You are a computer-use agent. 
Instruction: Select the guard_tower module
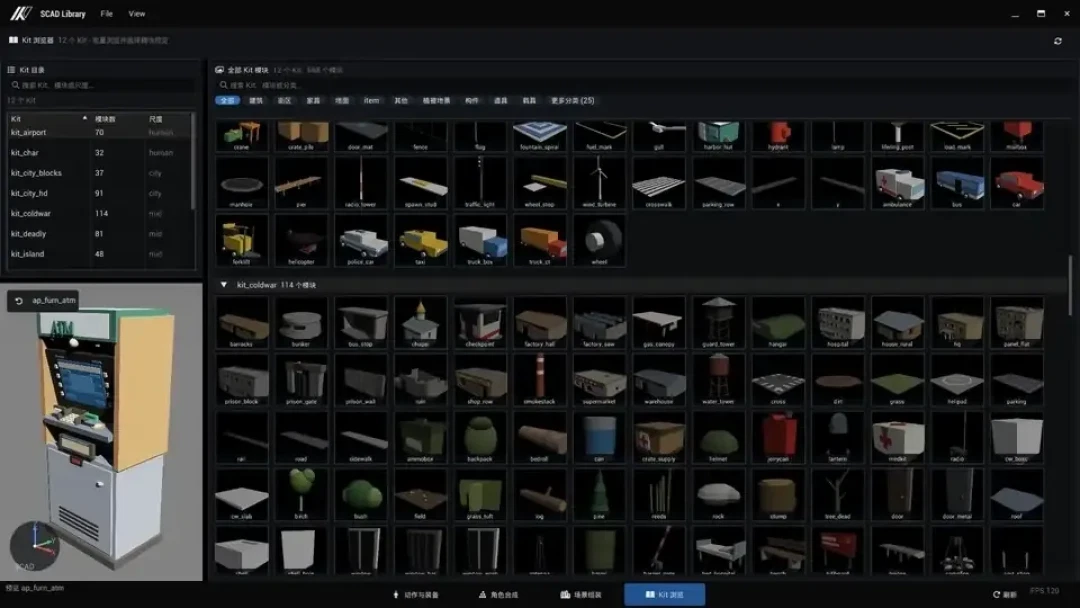718,322
